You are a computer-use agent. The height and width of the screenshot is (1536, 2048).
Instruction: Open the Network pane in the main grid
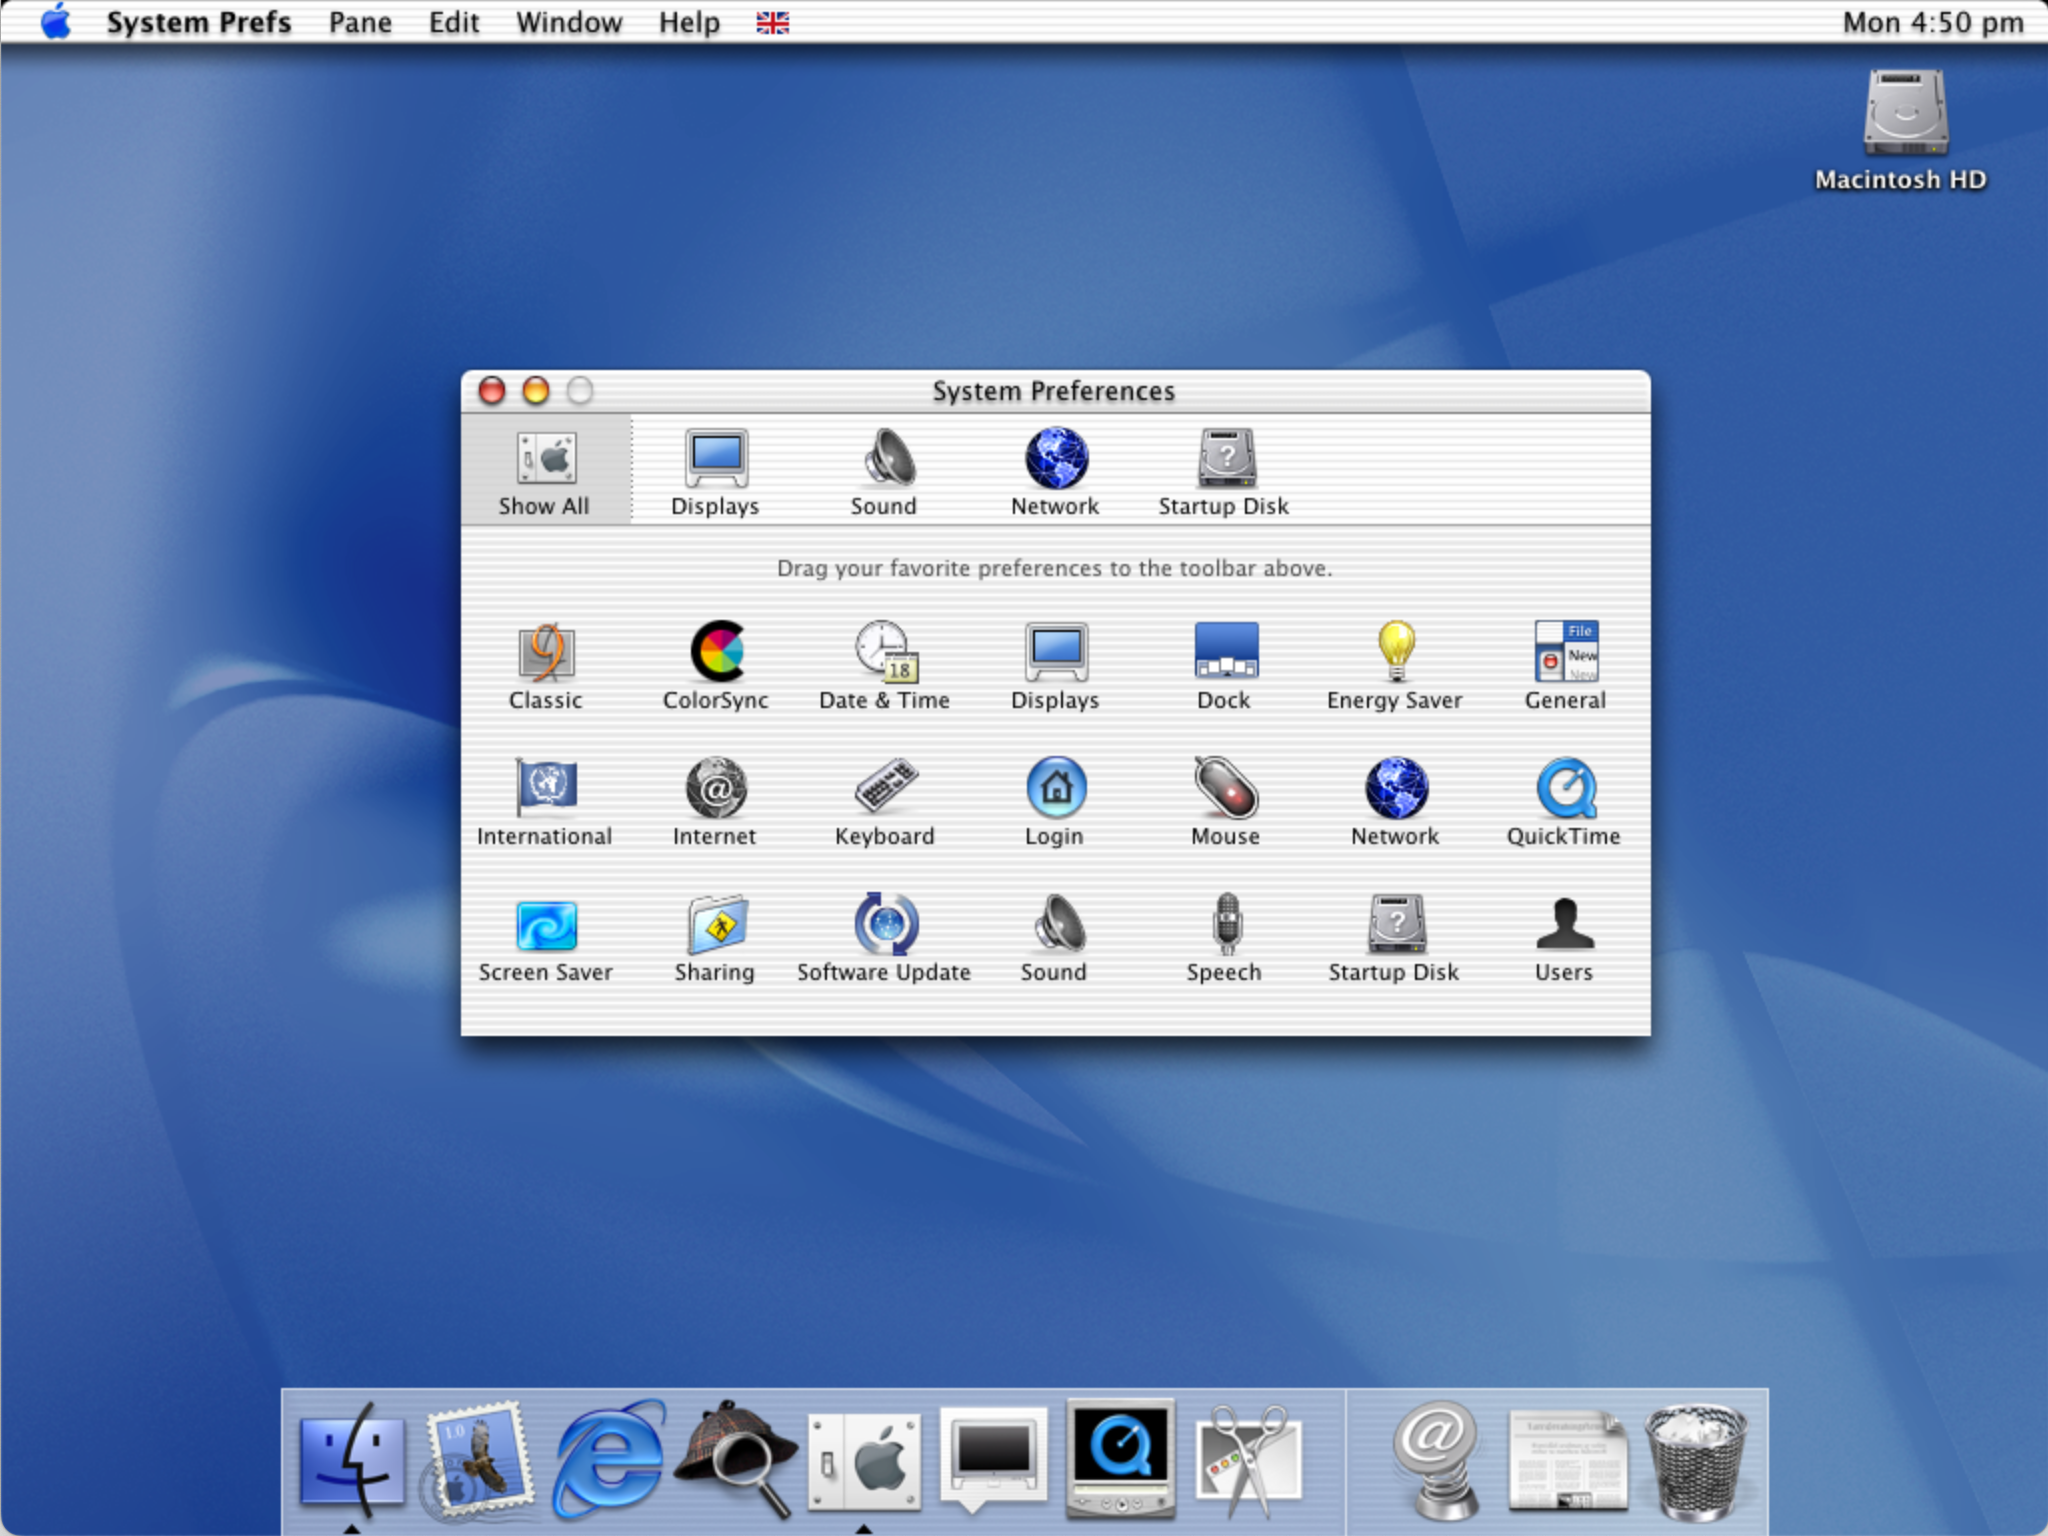1395,802
